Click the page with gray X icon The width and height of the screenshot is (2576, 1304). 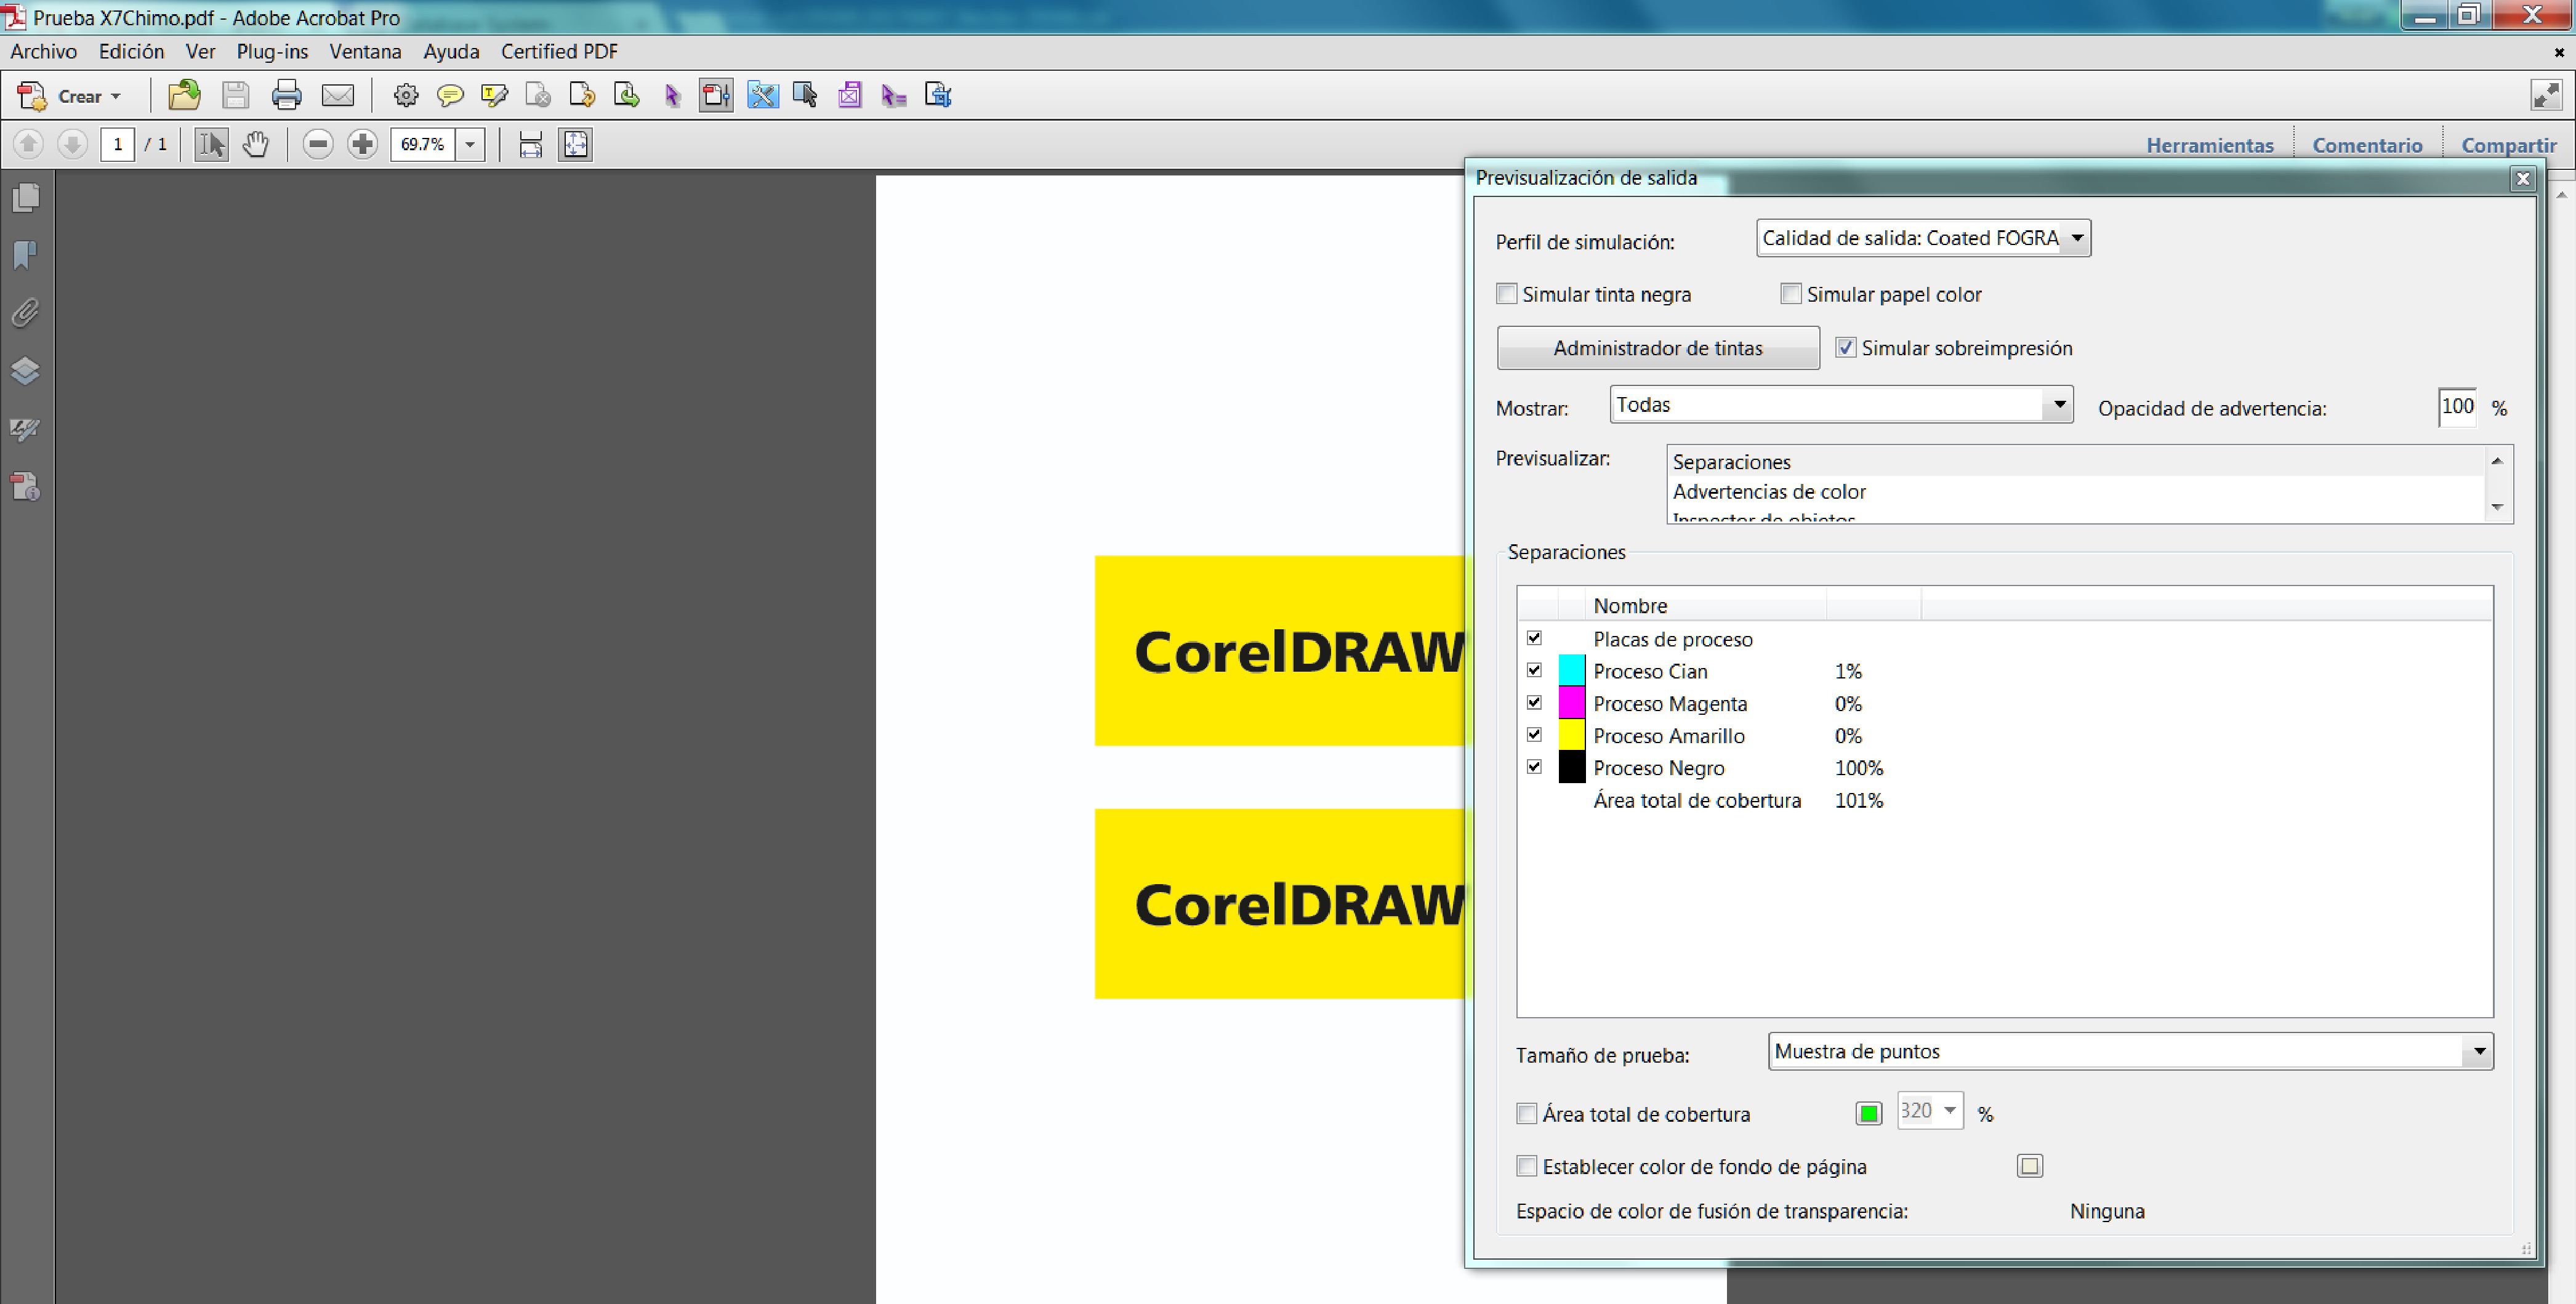(x=538, y=95)
